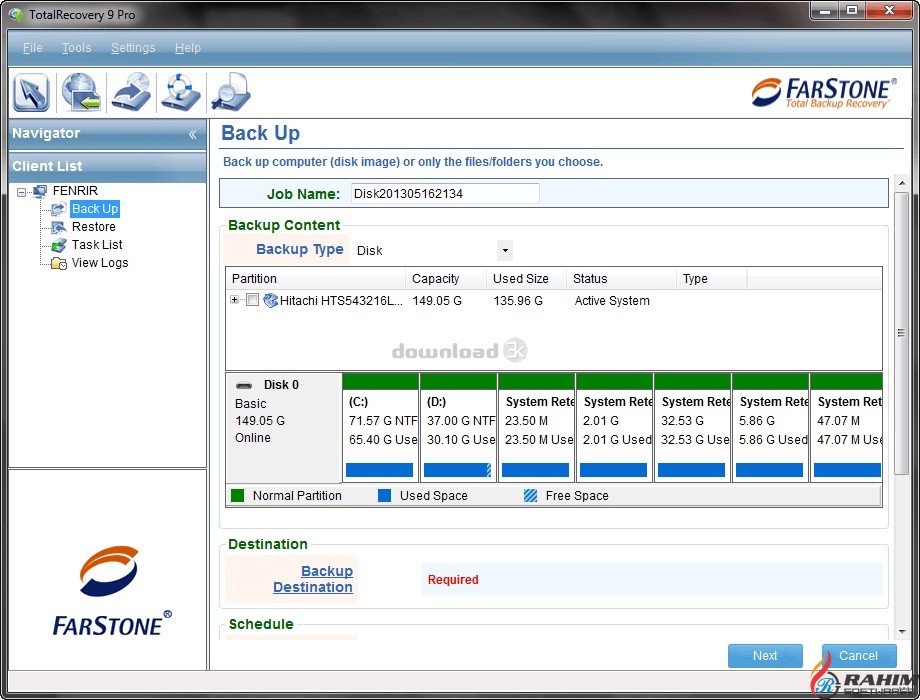Click the magnifying glass disk toolbar icon
Image resolution: width=920 pixels, height=700 pixels.
[230, 93]
